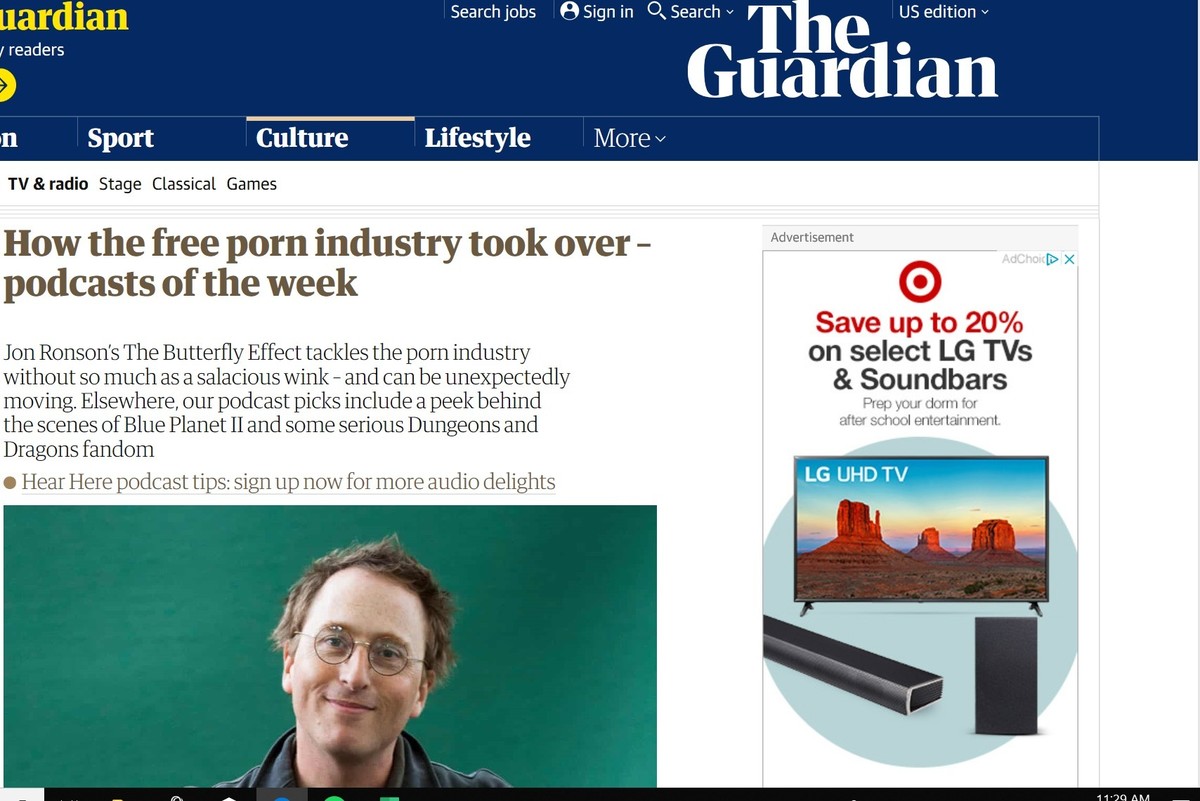
Task: Select the Games subsection link
Action: (x=252, y=184)
